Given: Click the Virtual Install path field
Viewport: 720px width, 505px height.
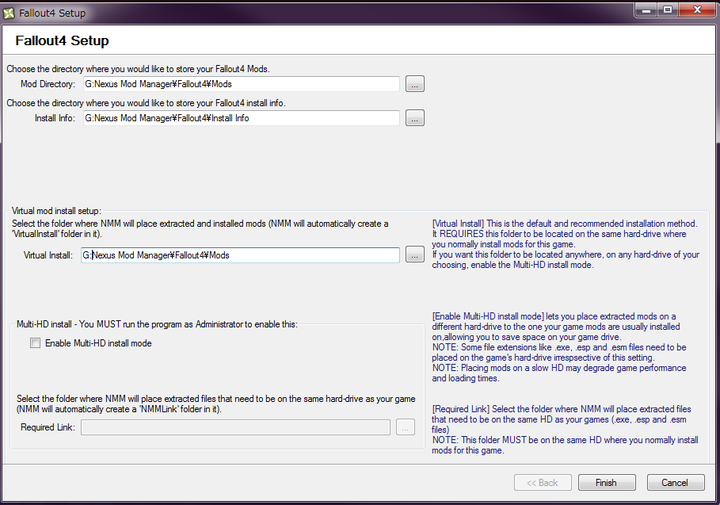Looking at the screenshot, I should (240, 255).
